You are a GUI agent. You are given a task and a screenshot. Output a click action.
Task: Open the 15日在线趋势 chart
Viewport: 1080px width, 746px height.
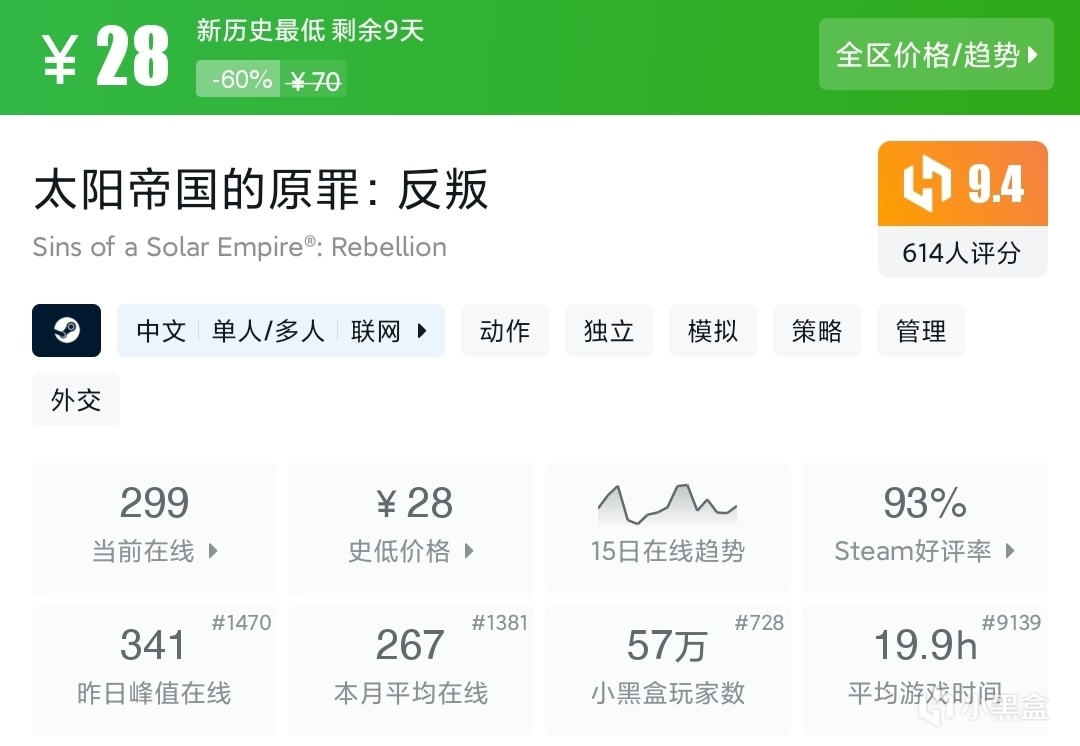(667, 527)
